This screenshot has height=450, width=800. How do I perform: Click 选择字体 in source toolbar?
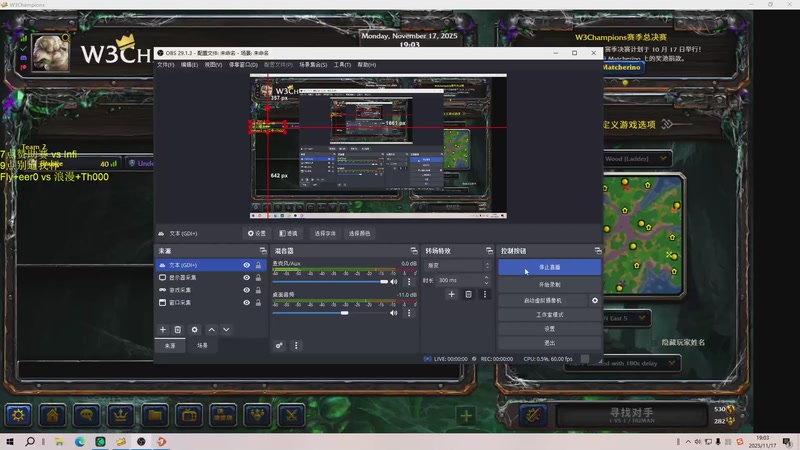(325, 233)
